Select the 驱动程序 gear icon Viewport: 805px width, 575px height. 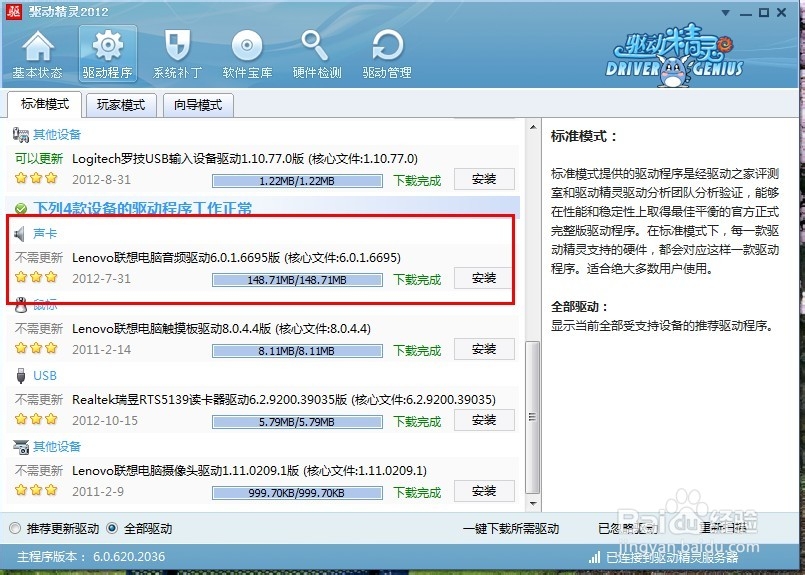click(108, 54)
